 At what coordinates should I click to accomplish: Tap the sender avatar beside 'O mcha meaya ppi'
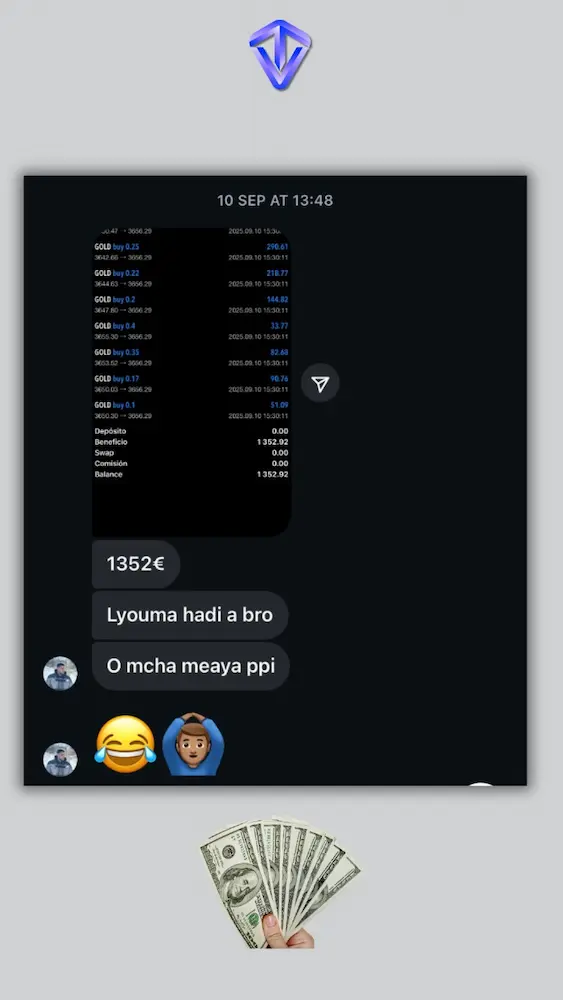point(60,673)
